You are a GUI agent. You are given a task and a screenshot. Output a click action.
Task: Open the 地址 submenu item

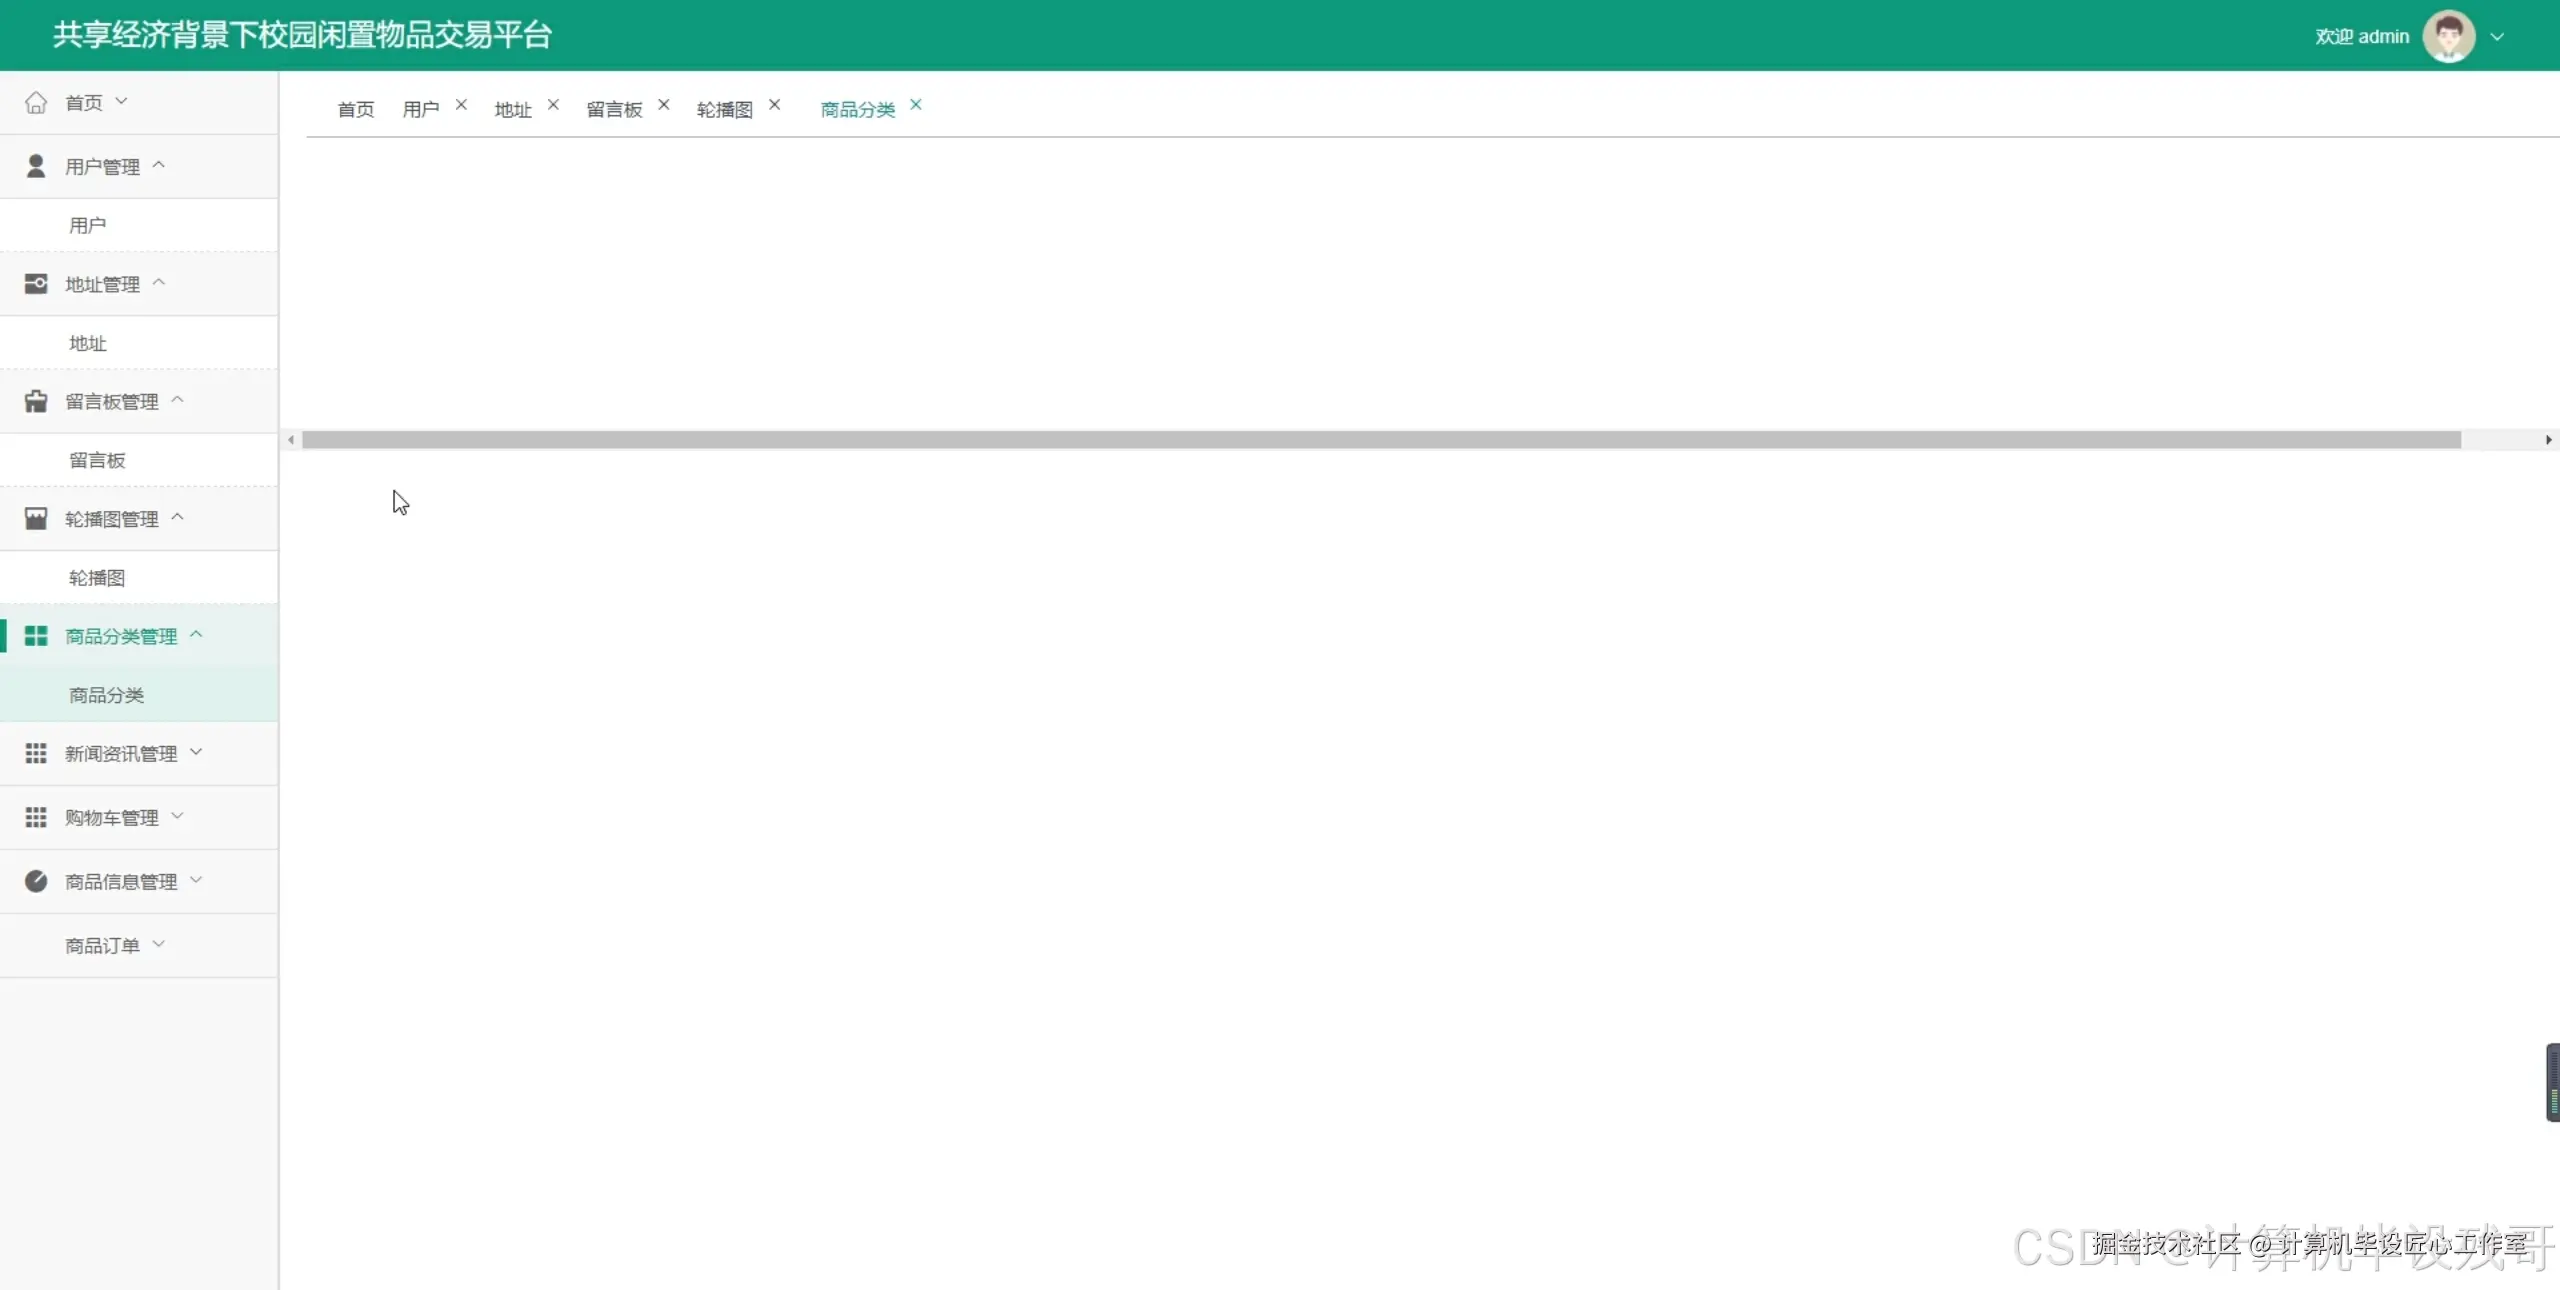point(88,343)
